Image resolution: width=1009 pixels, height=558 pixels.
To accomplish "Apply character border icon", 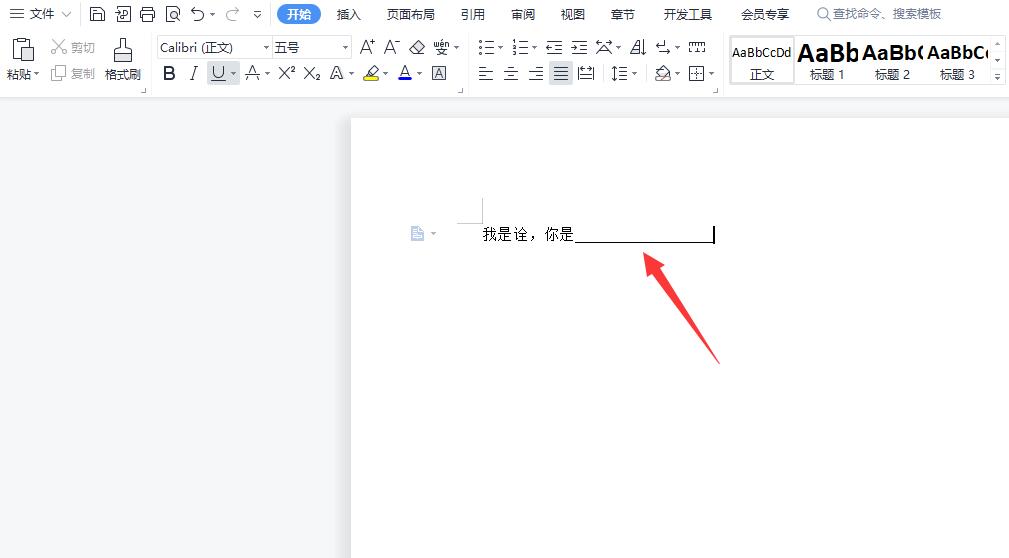I will coord(439,73).
